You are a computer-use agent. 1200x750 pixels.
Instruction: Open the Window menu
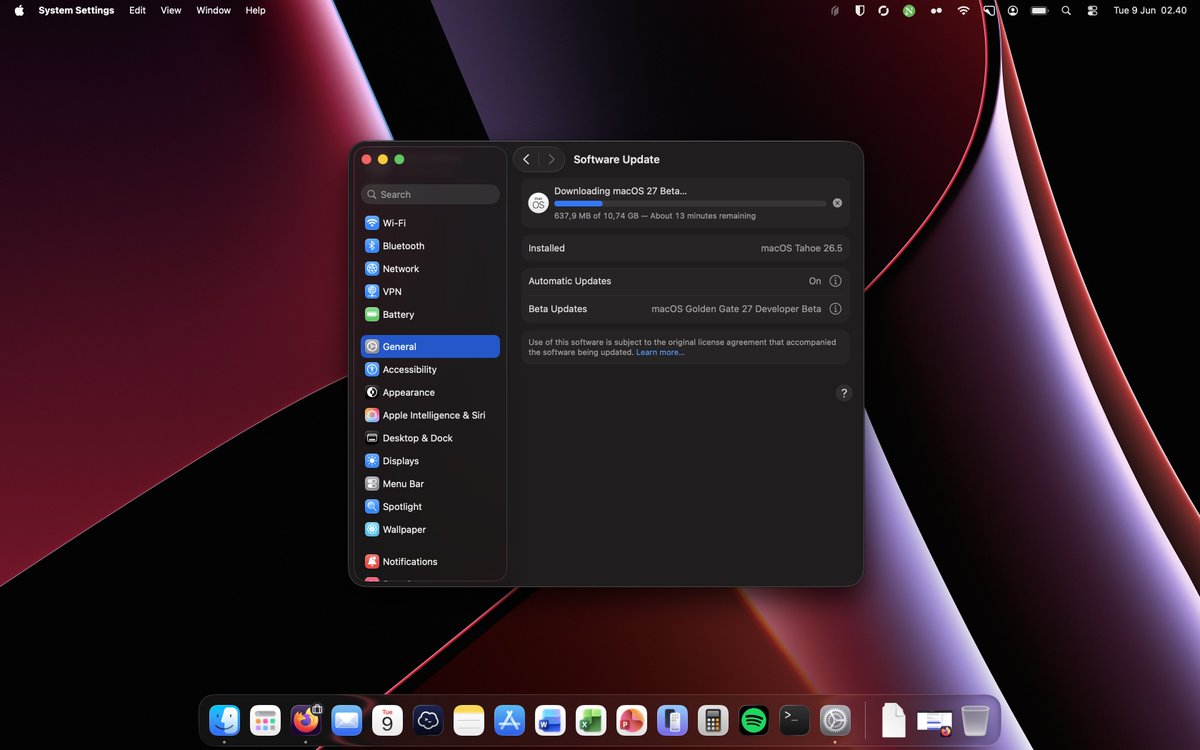coord(213,10)
